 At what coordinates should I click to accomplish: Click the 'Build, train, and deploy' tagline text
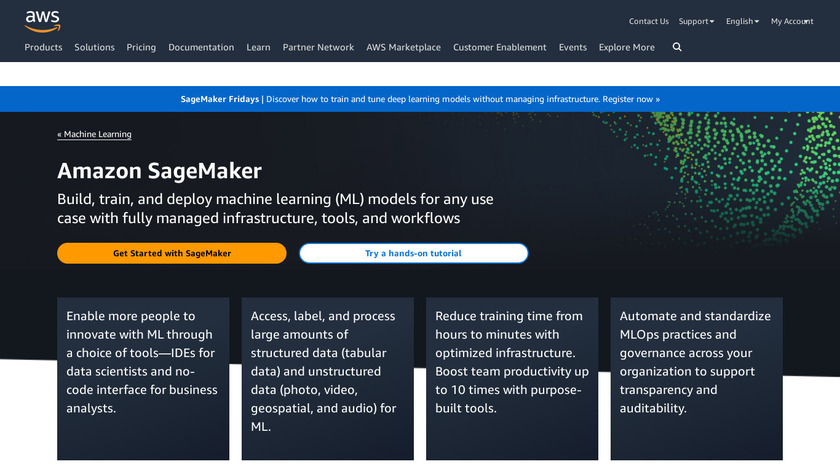(x=275, y=208)
